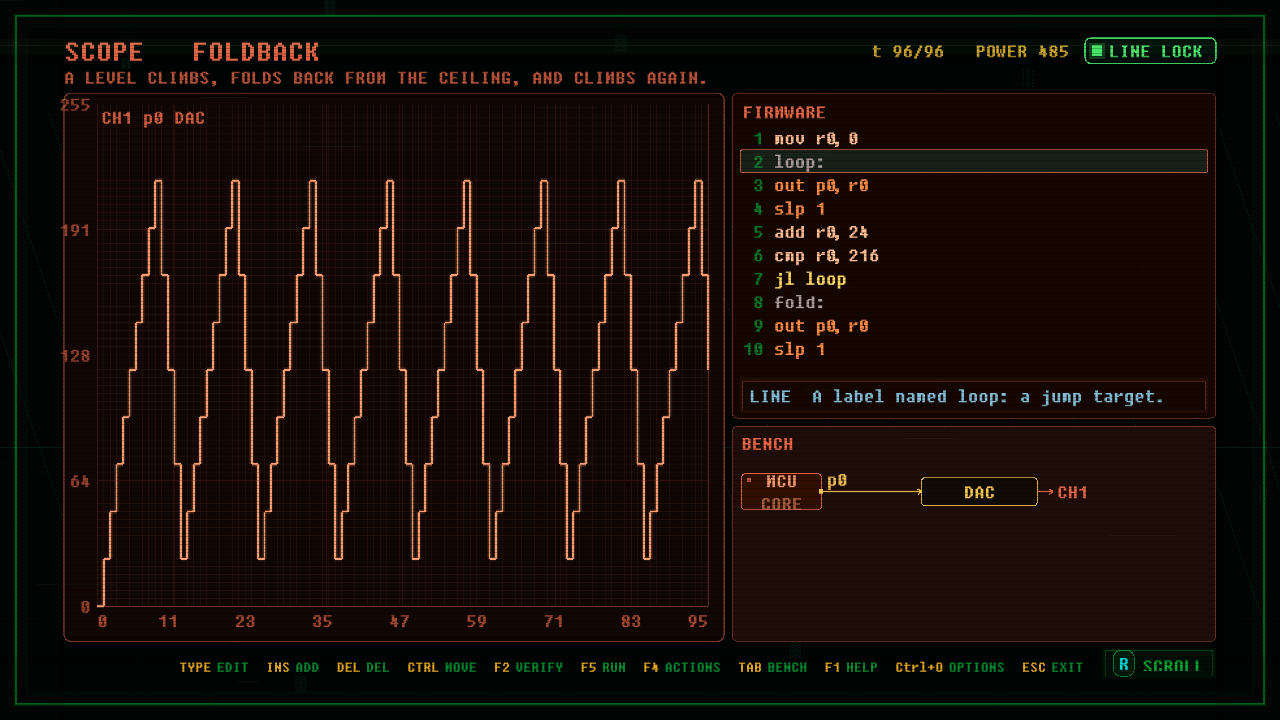
Task: Switch focus with TAB BENCH
Action: [773, 667]
